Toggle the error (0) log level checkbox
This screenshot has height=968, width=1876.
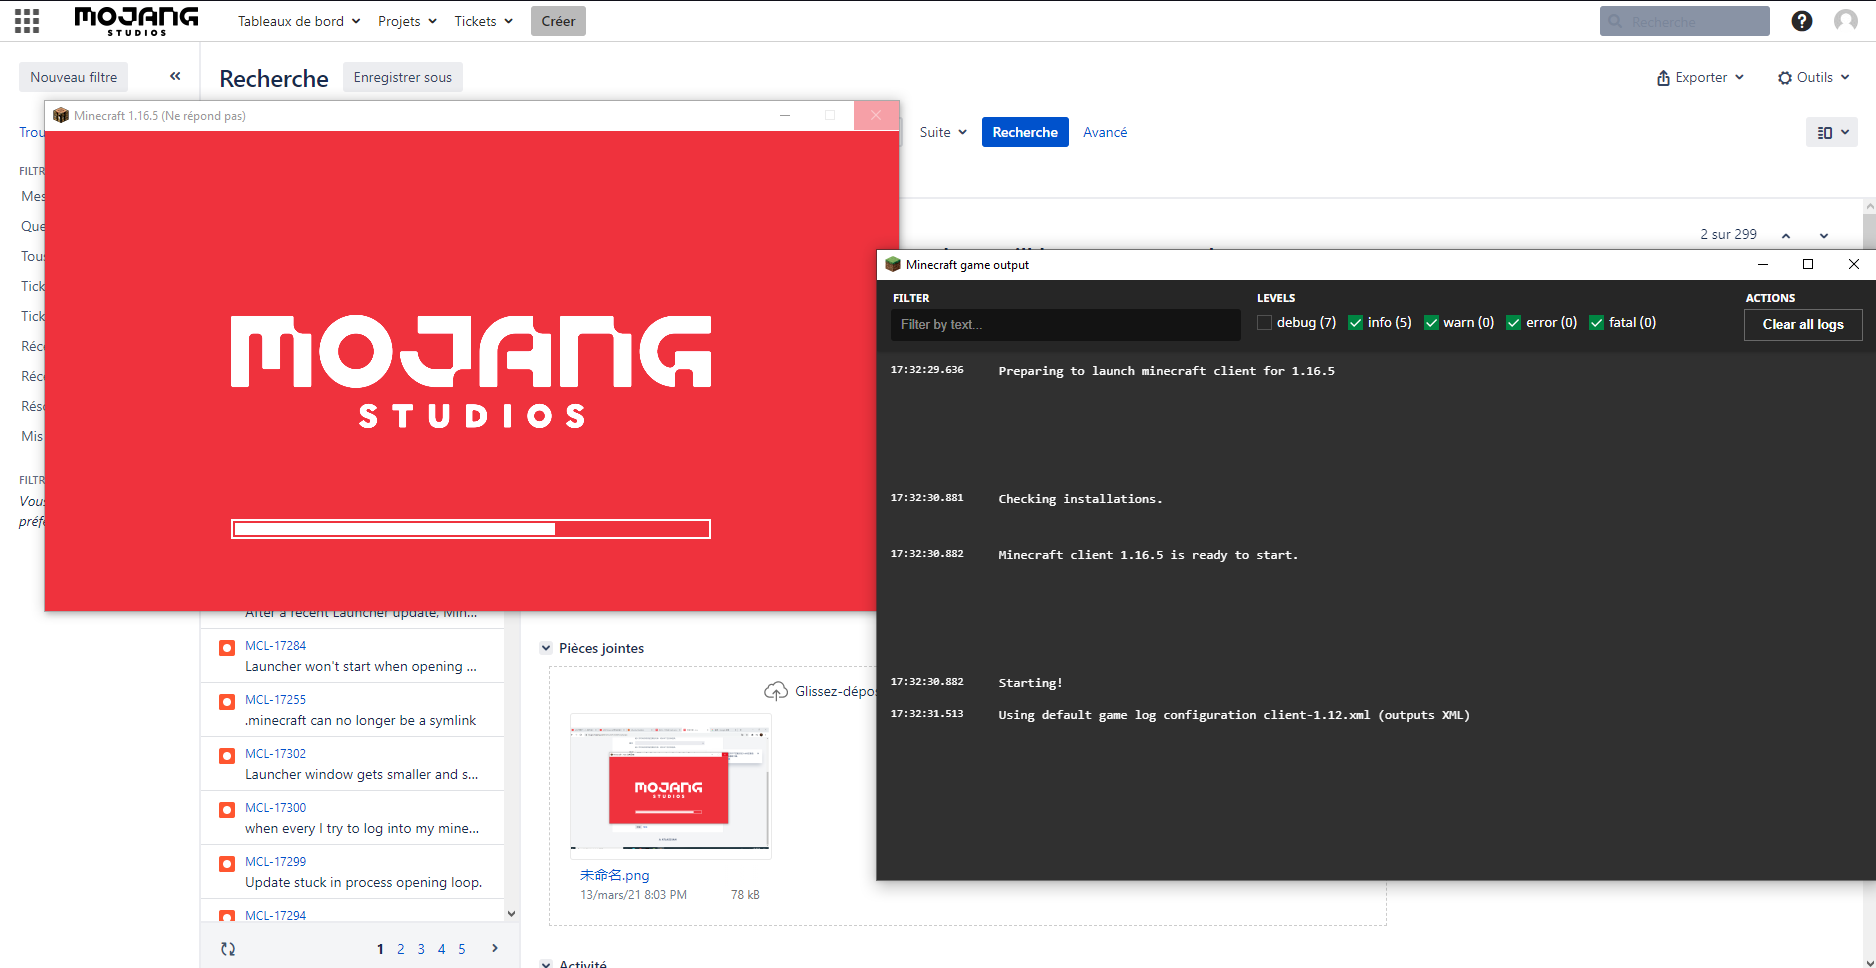click(1514, 322)
